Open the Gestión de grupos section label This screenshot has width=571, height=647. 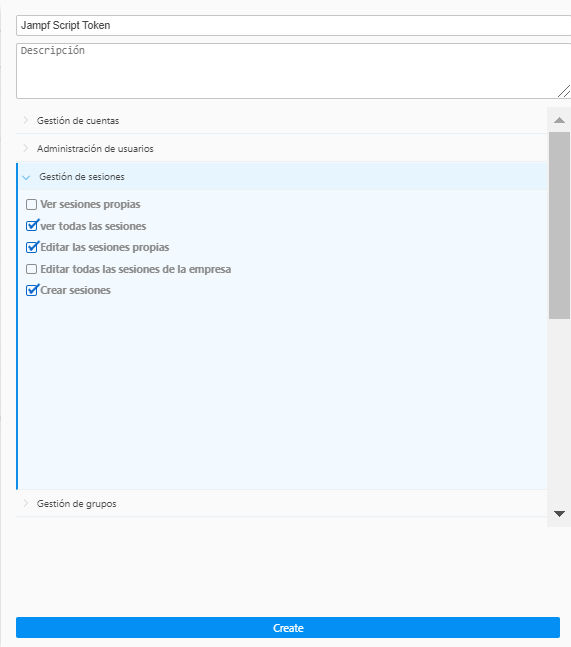tap(77, 504)
